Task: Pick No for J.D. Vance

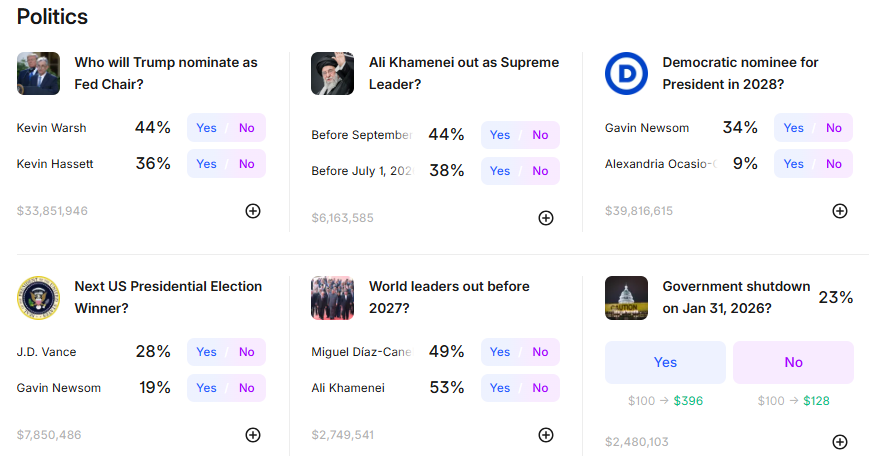Action: pyautogui.click(x=247, y=352)
